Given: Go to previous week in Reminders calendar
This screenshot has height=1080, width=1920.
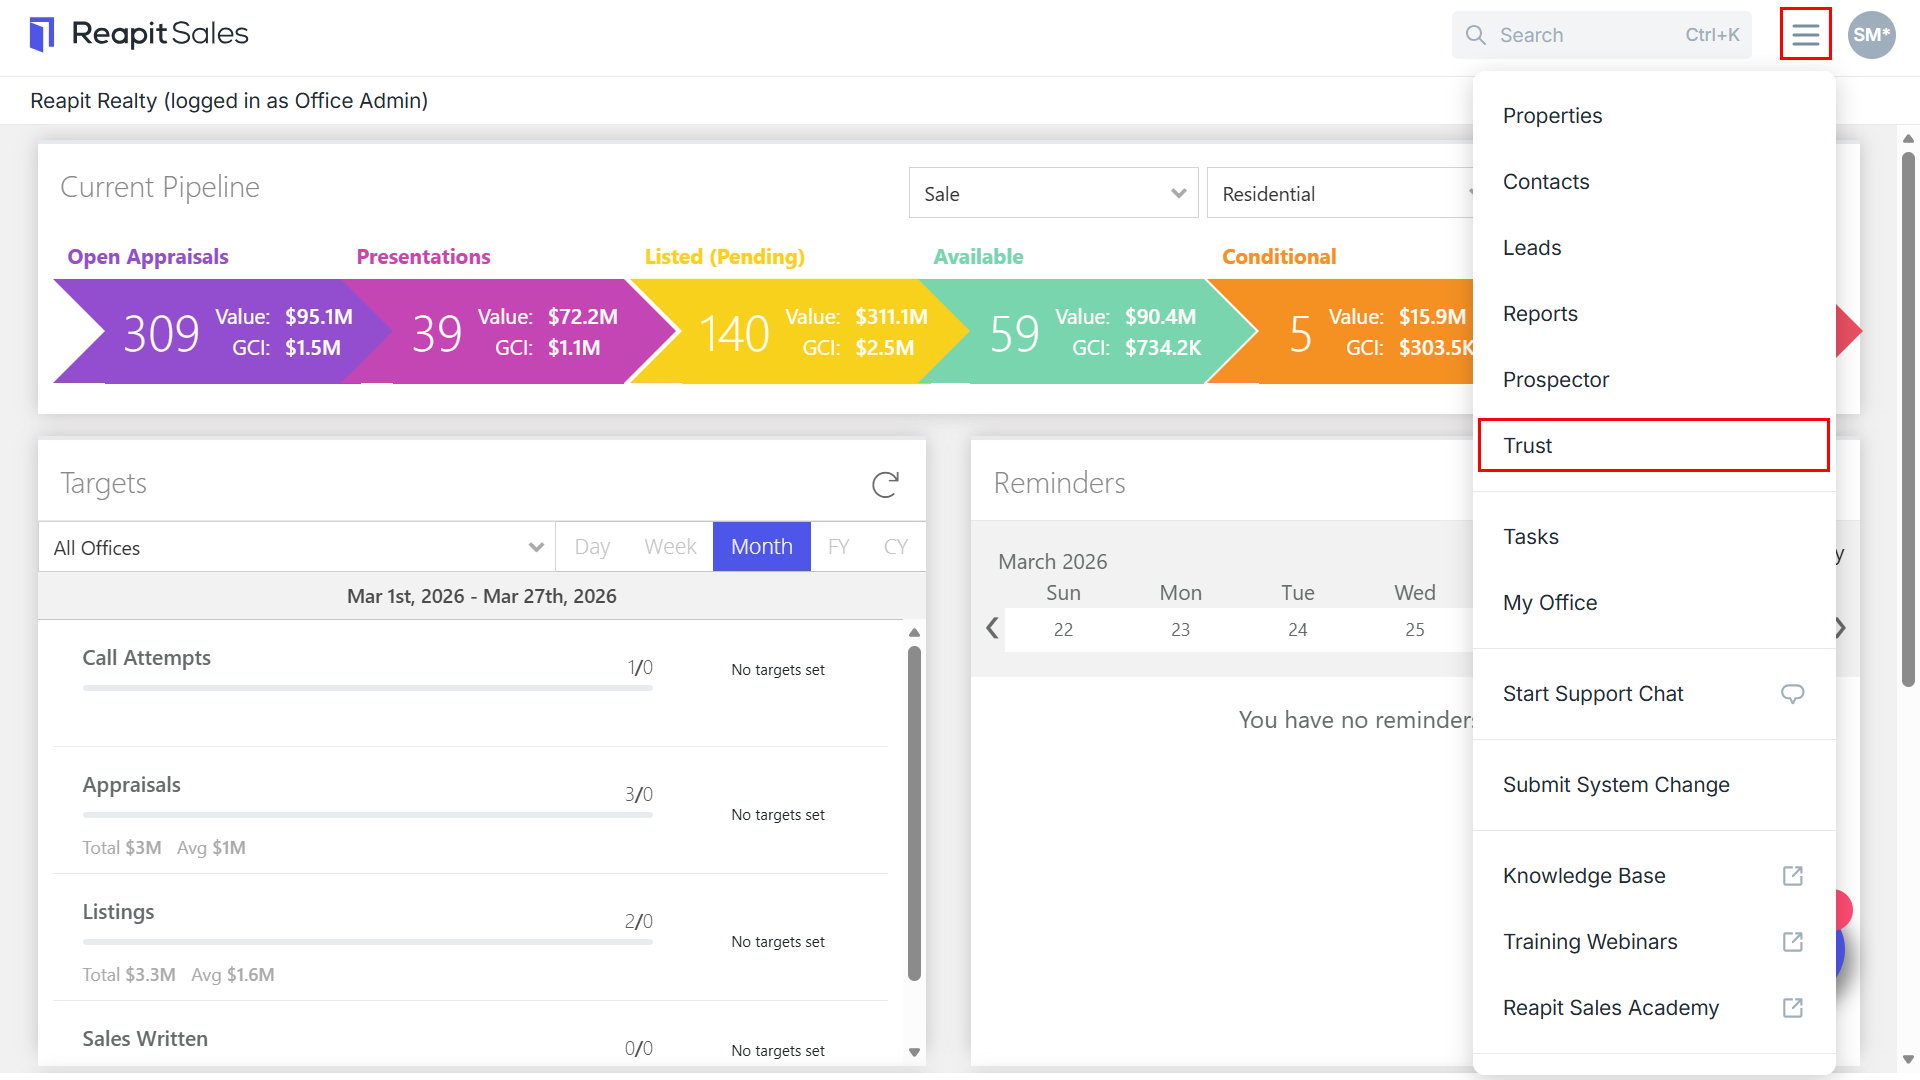Looking at the screenshot, I should point(992,628).
